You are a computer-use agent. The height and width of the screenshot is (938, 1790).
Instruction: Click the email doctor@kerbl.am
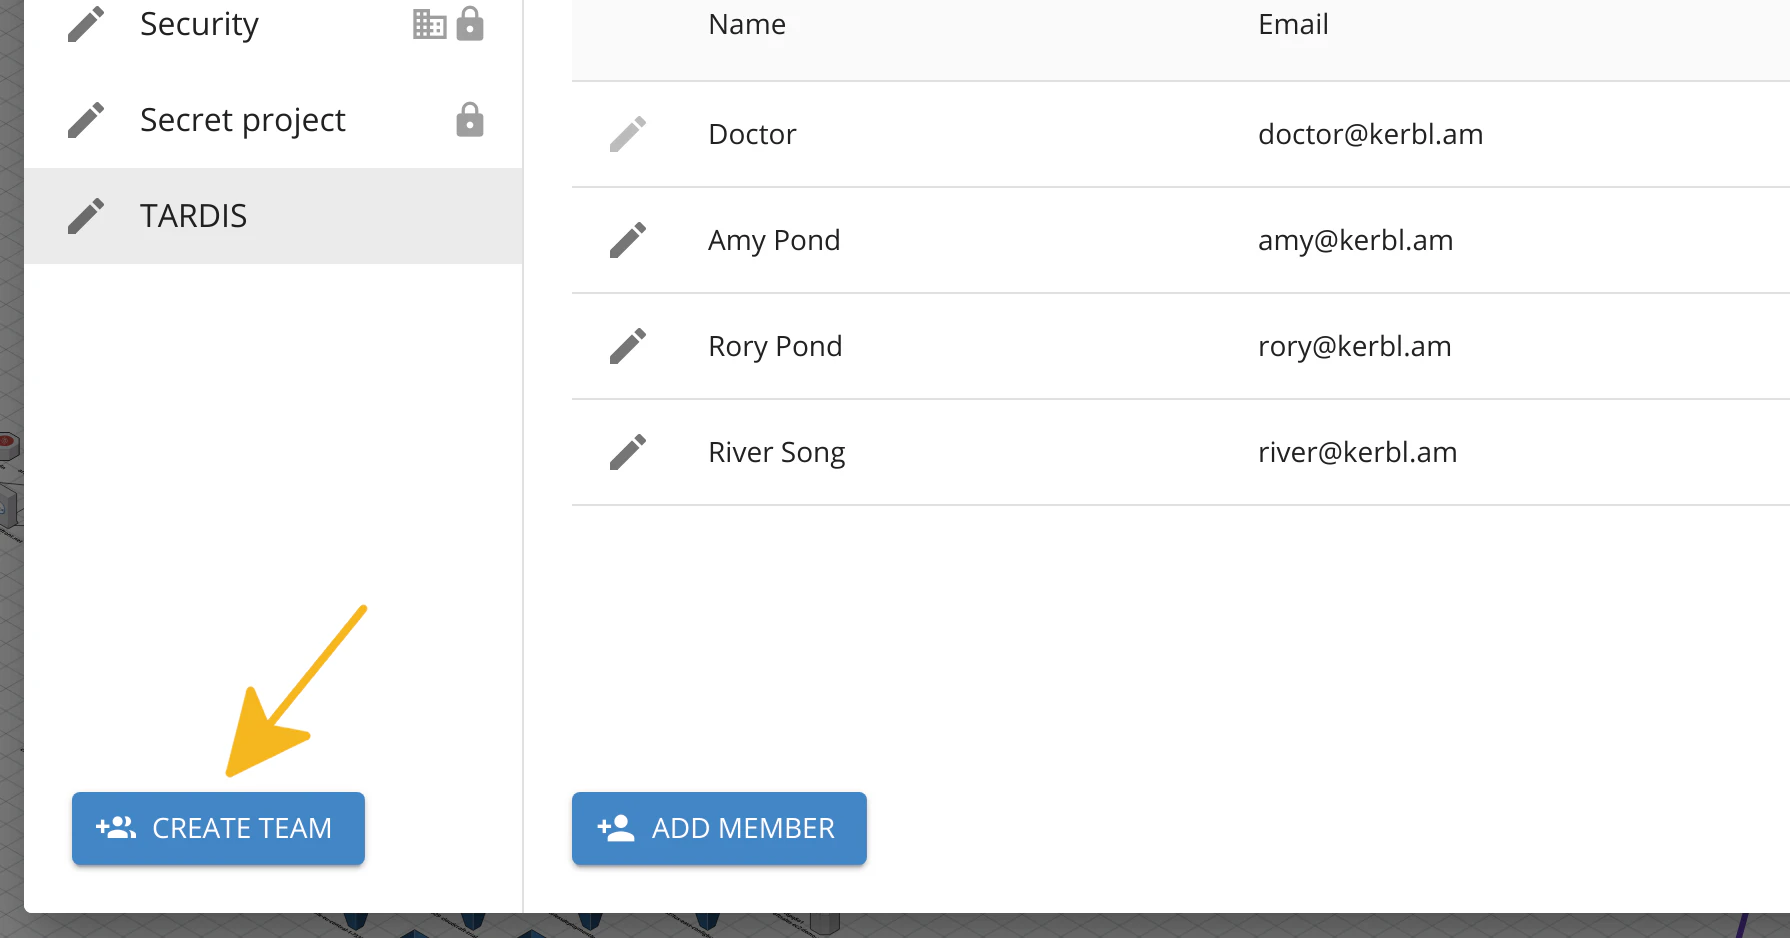pos(1370,134)
